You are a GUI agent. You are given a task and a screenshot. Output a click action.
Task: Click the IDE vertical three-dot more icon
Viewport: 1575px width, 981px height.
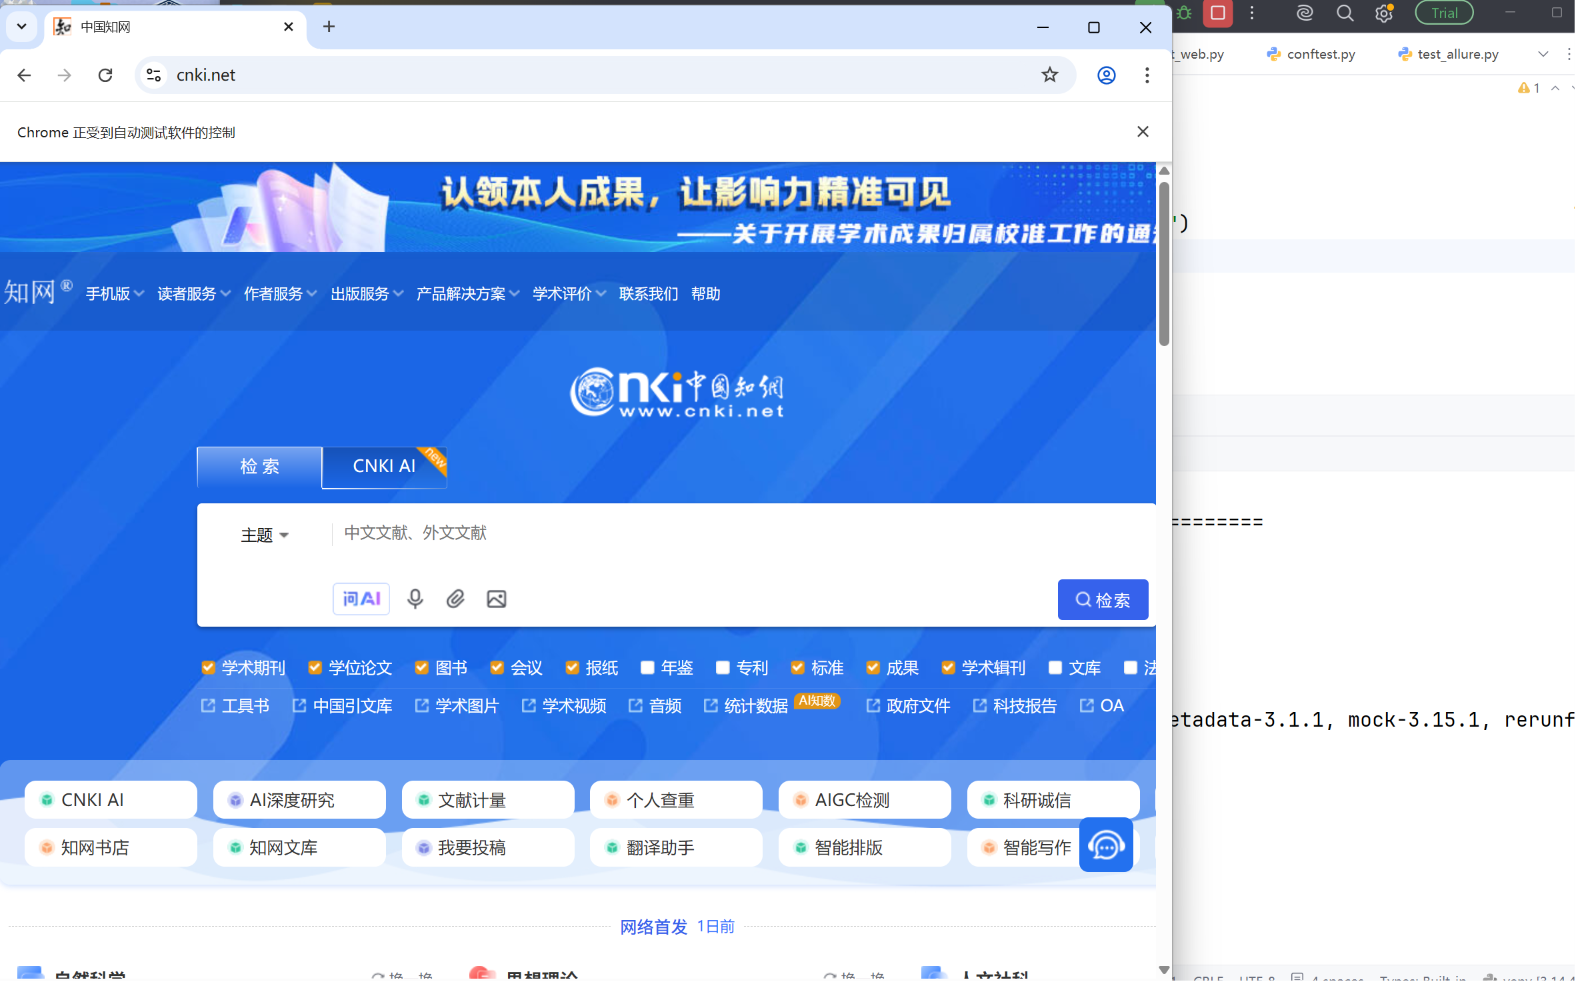[x=1252, y=13]
